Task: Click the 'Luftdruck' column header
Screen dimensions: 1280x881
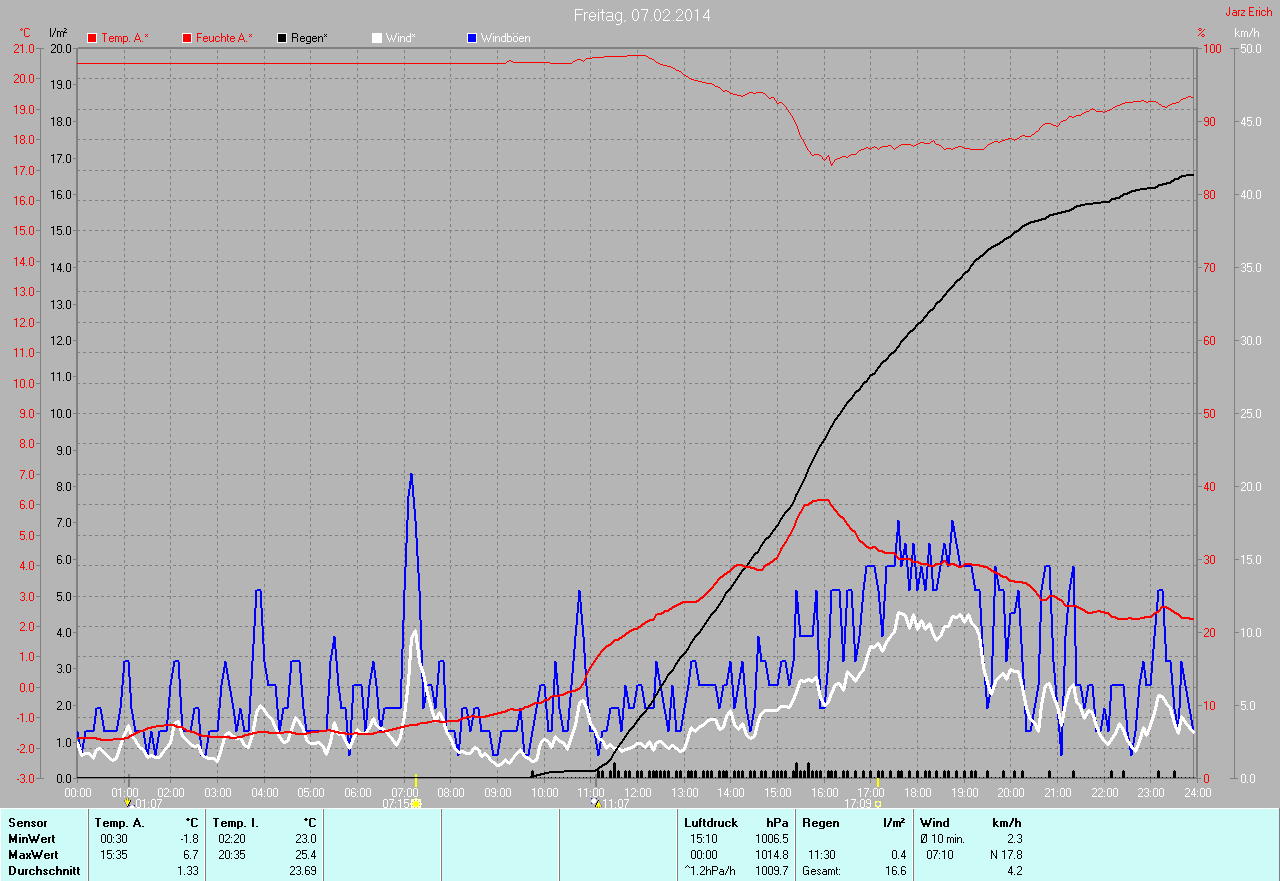Action: click(x=709, y=823)
